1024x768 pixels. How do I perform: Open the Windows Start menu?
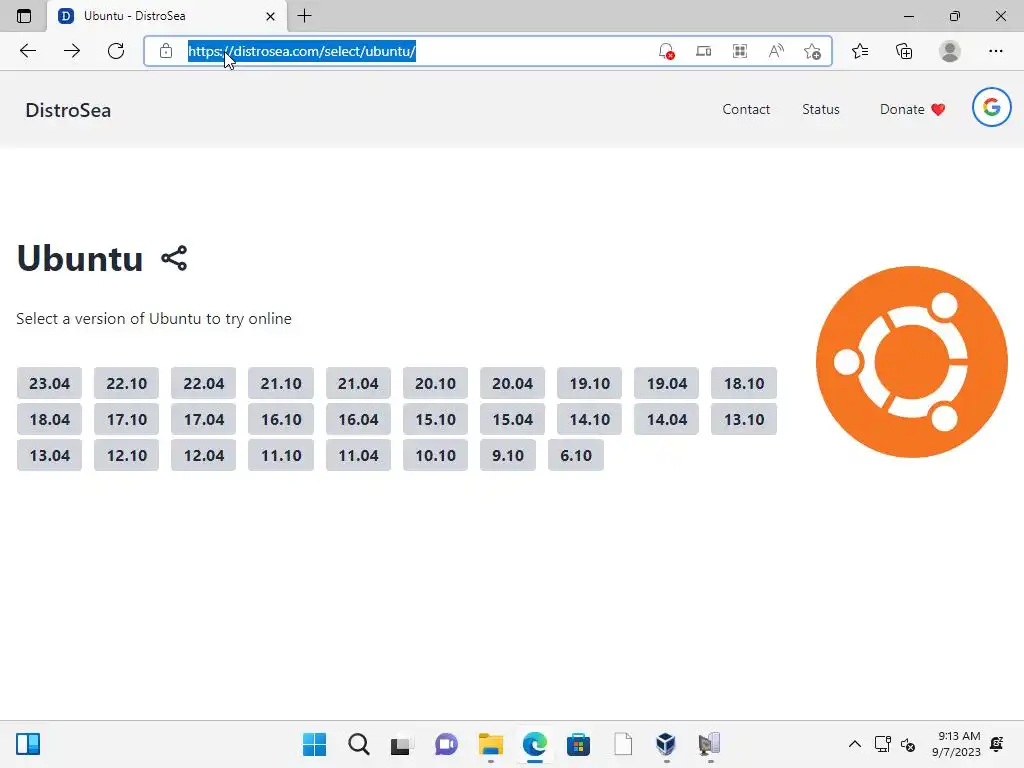click(x=315, y=744)
